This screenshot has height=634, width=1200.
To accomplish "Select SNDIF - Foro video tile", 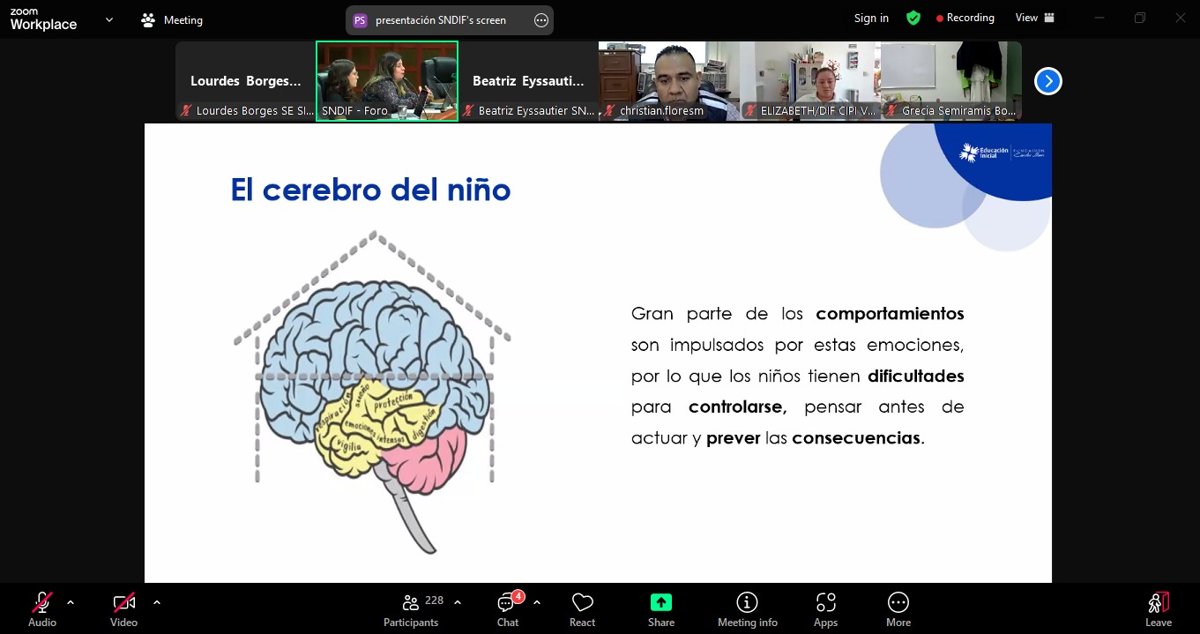I will 387,81.
